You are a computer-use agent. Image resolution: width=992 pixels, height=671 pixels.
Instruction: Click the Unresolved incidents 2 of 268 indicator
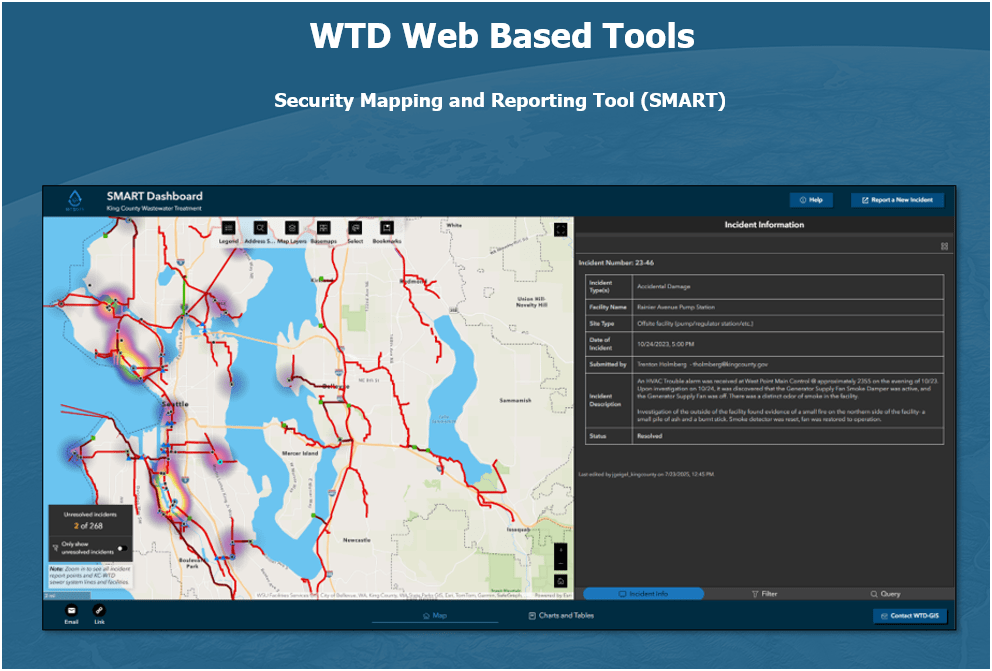[x=90, y=520]
